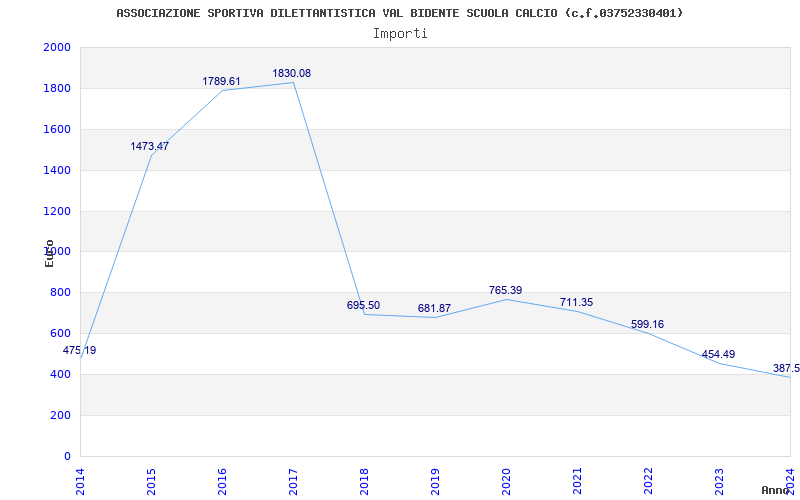Click the 2024 x-axis label
The height and width of the screenshot is (500, 800).
click(x=790, y=481)
